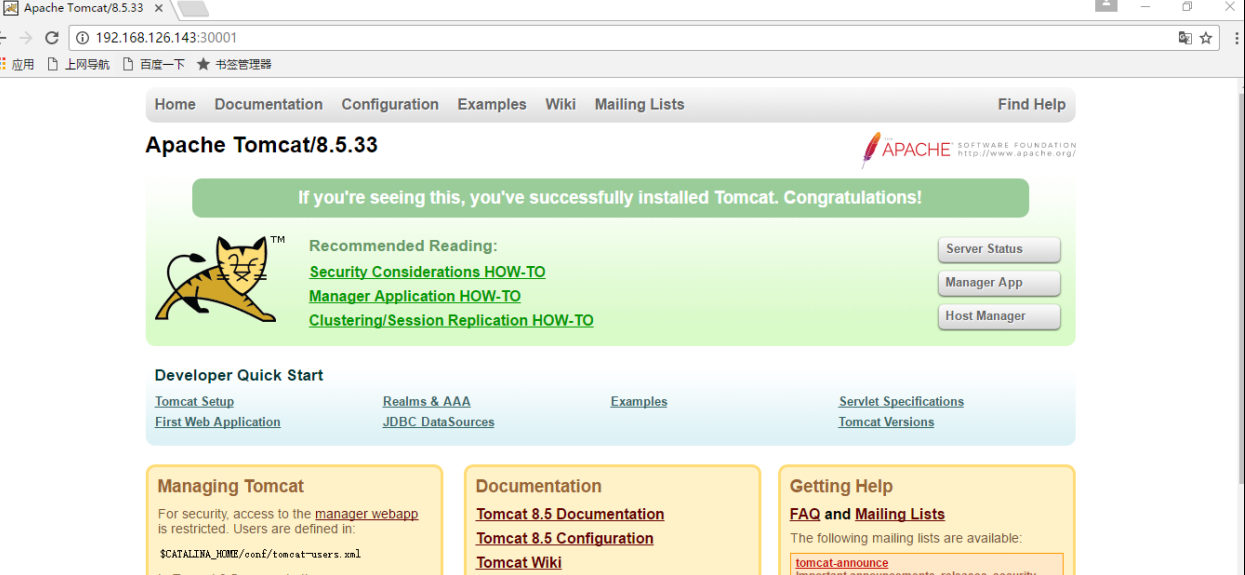Click the Manager App button
The width and height of the screenshot is (1245, 575).
click(998, 283)
